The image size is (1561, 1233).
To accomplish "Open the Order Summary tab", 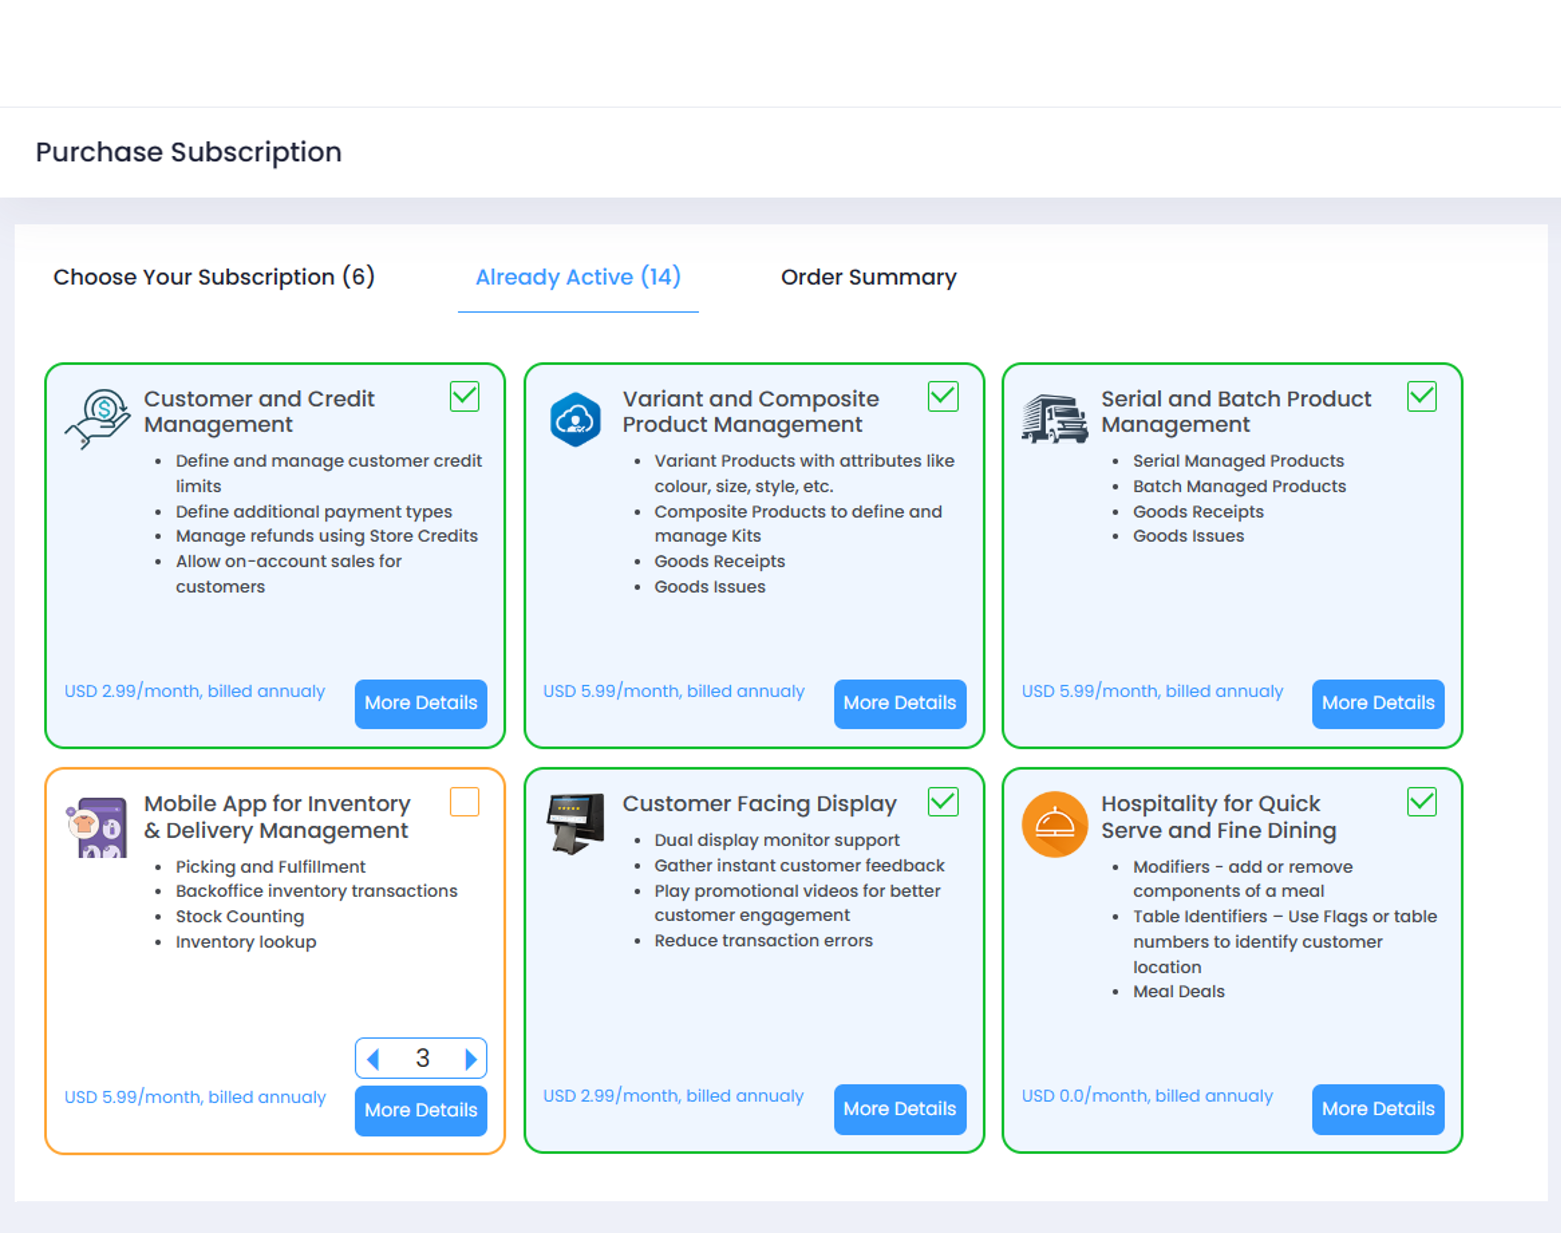I will [x=868, y=277].
